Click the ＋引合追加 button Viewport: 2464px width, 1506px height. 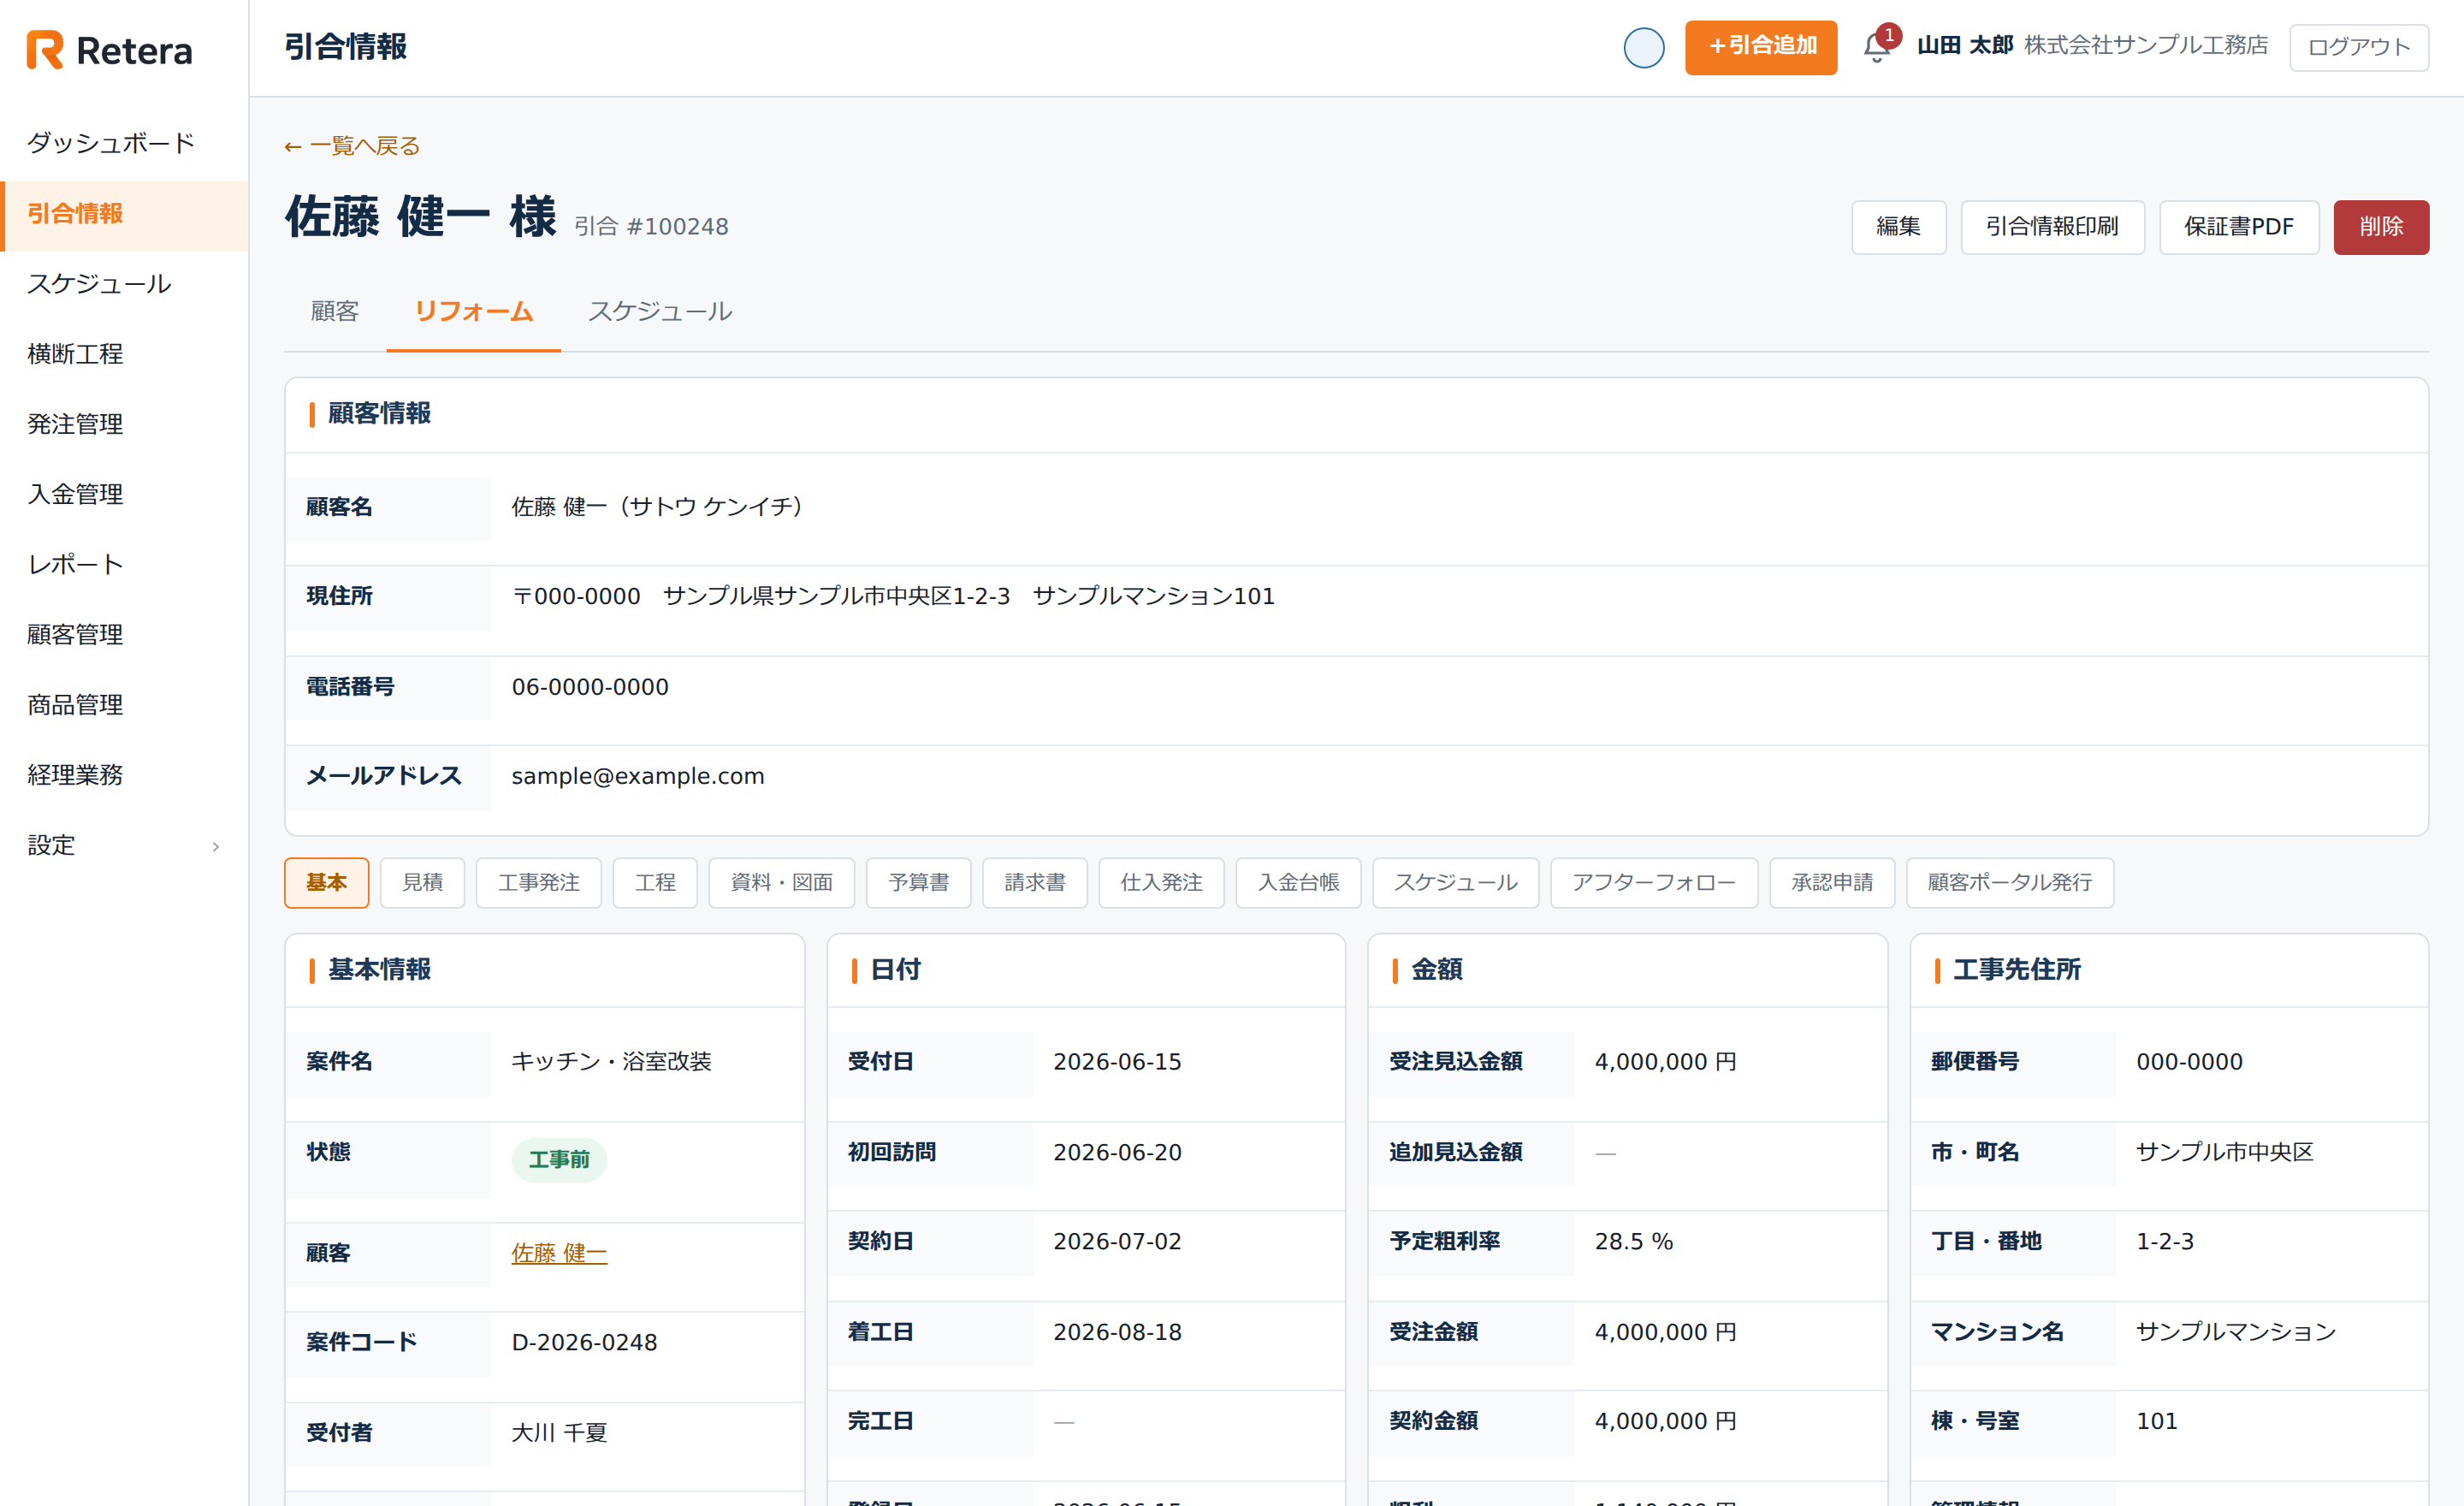pos(1760,47)
